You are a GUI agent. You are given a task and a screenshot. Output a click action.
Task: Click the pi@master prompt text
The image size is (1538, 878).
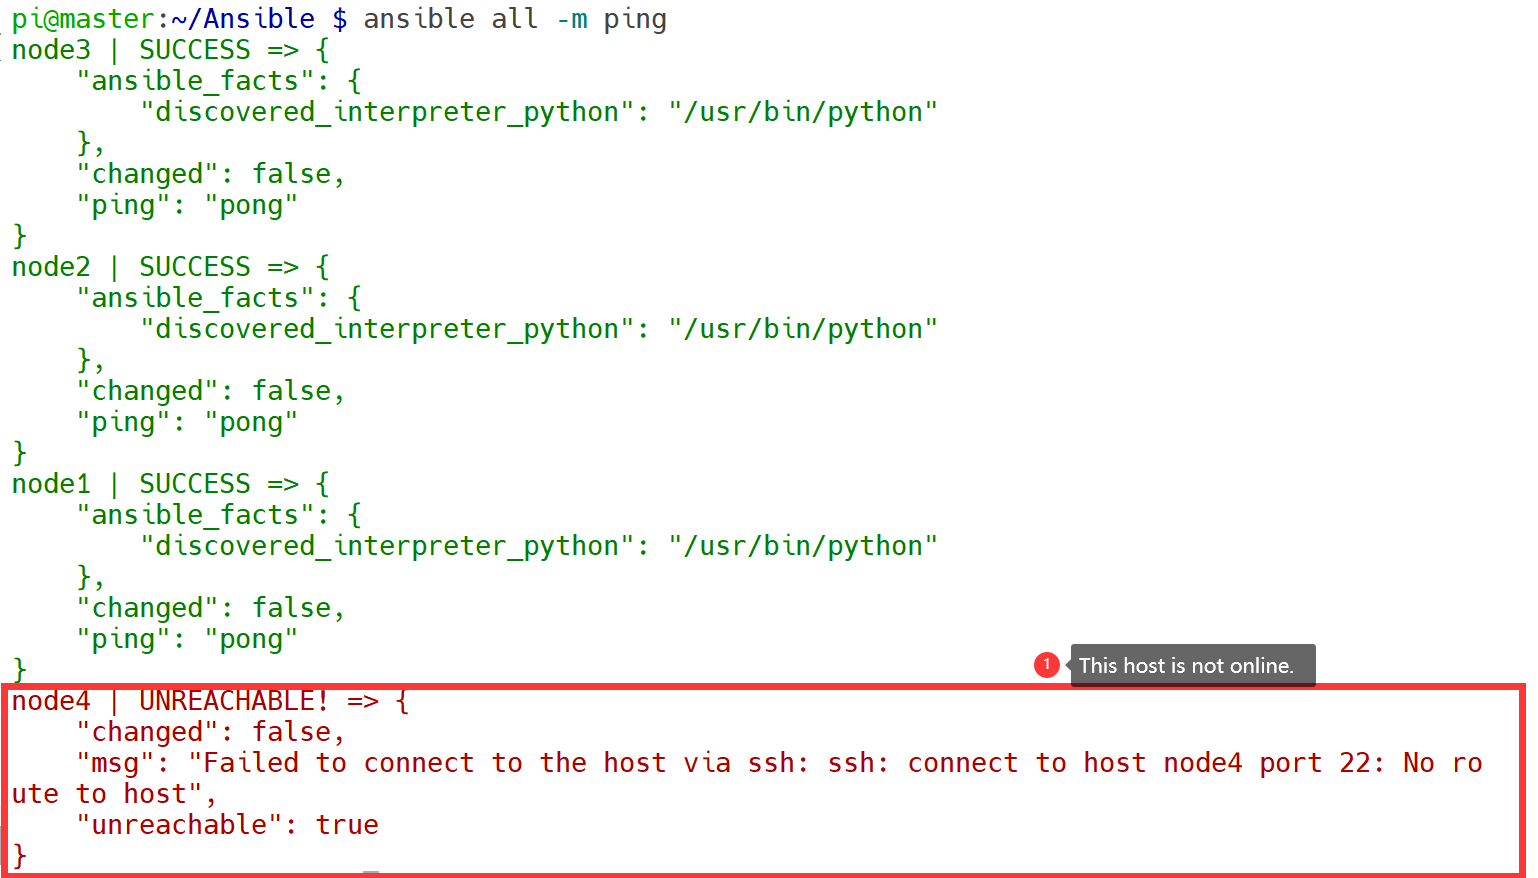tap(83, 19)
